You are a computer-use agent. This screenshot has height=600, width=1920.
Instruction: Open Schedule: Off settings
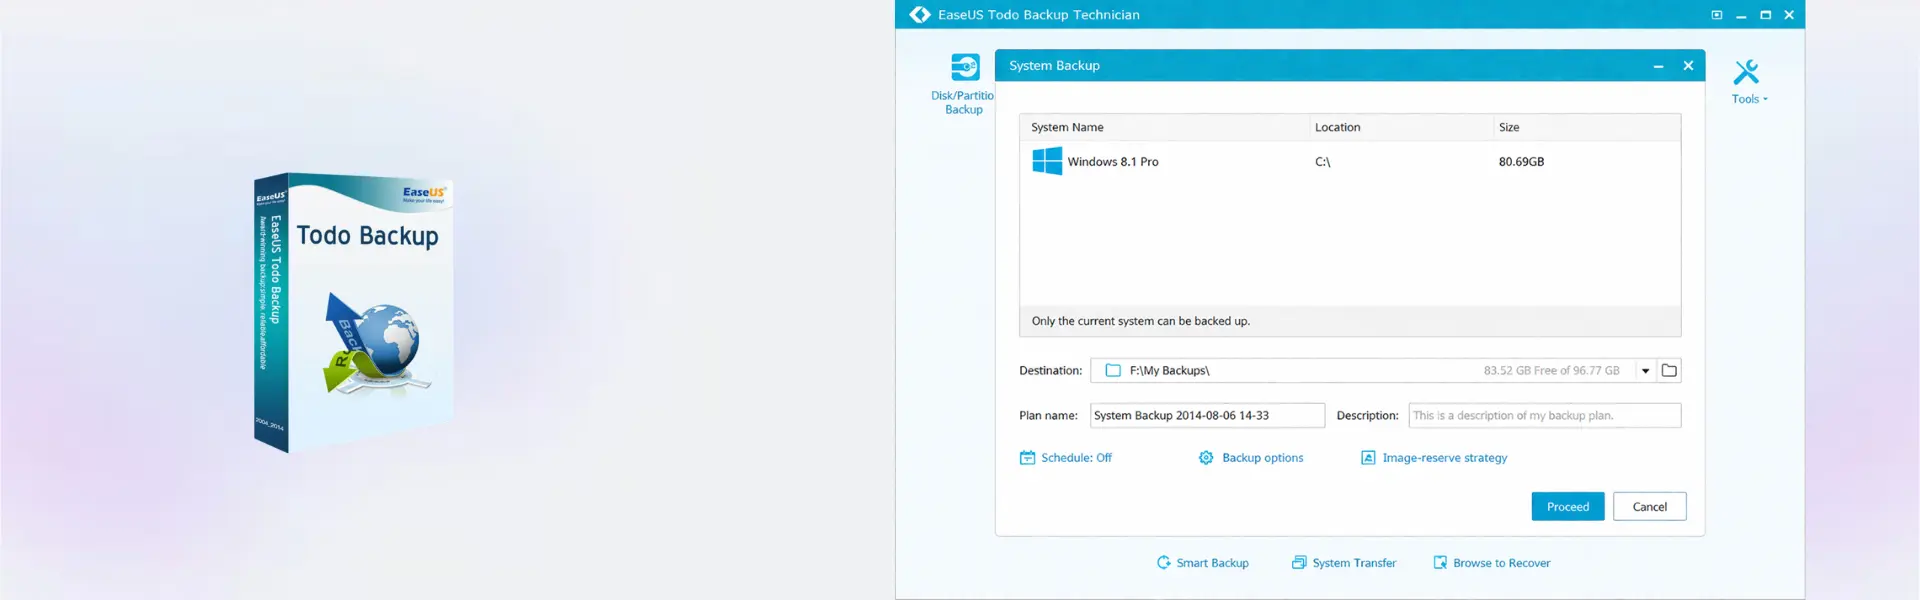pos(1076,458)
